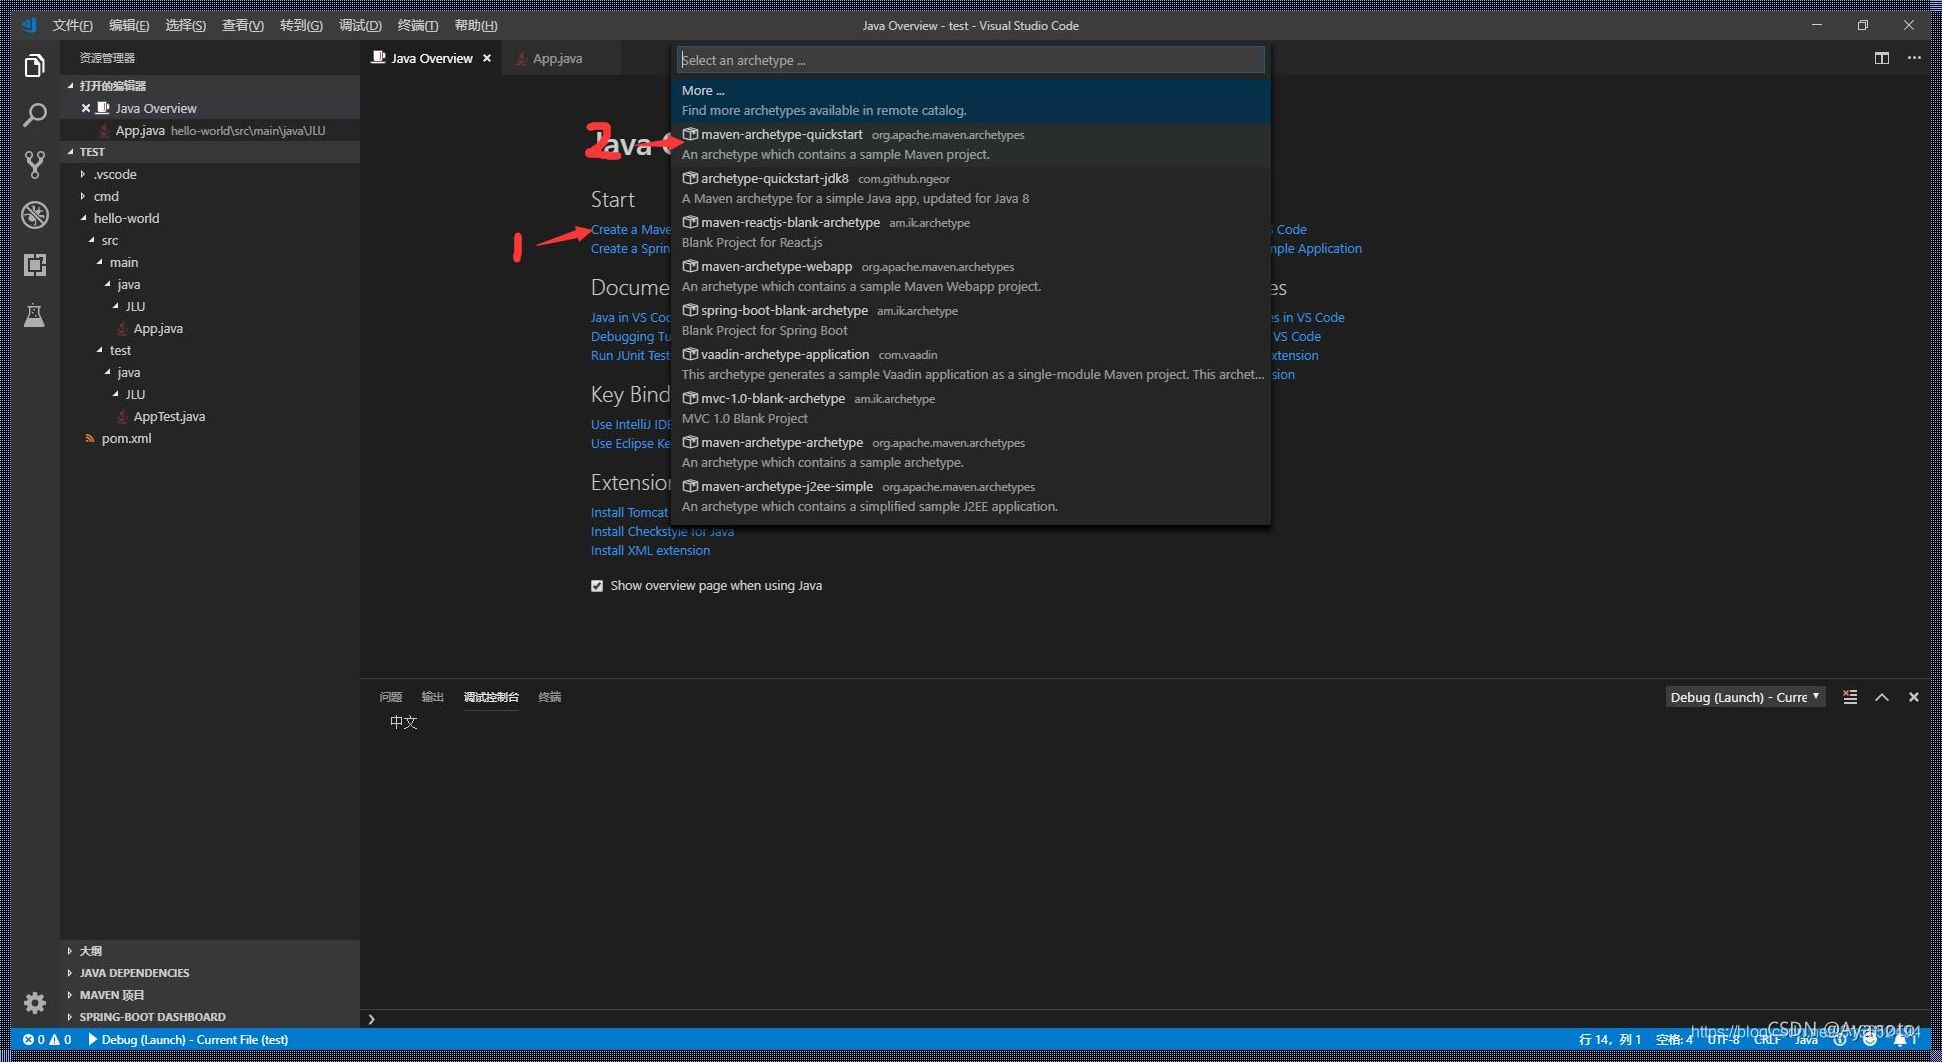
Task: Maximize the panel with up chevron
Action: pos(1882,697)
